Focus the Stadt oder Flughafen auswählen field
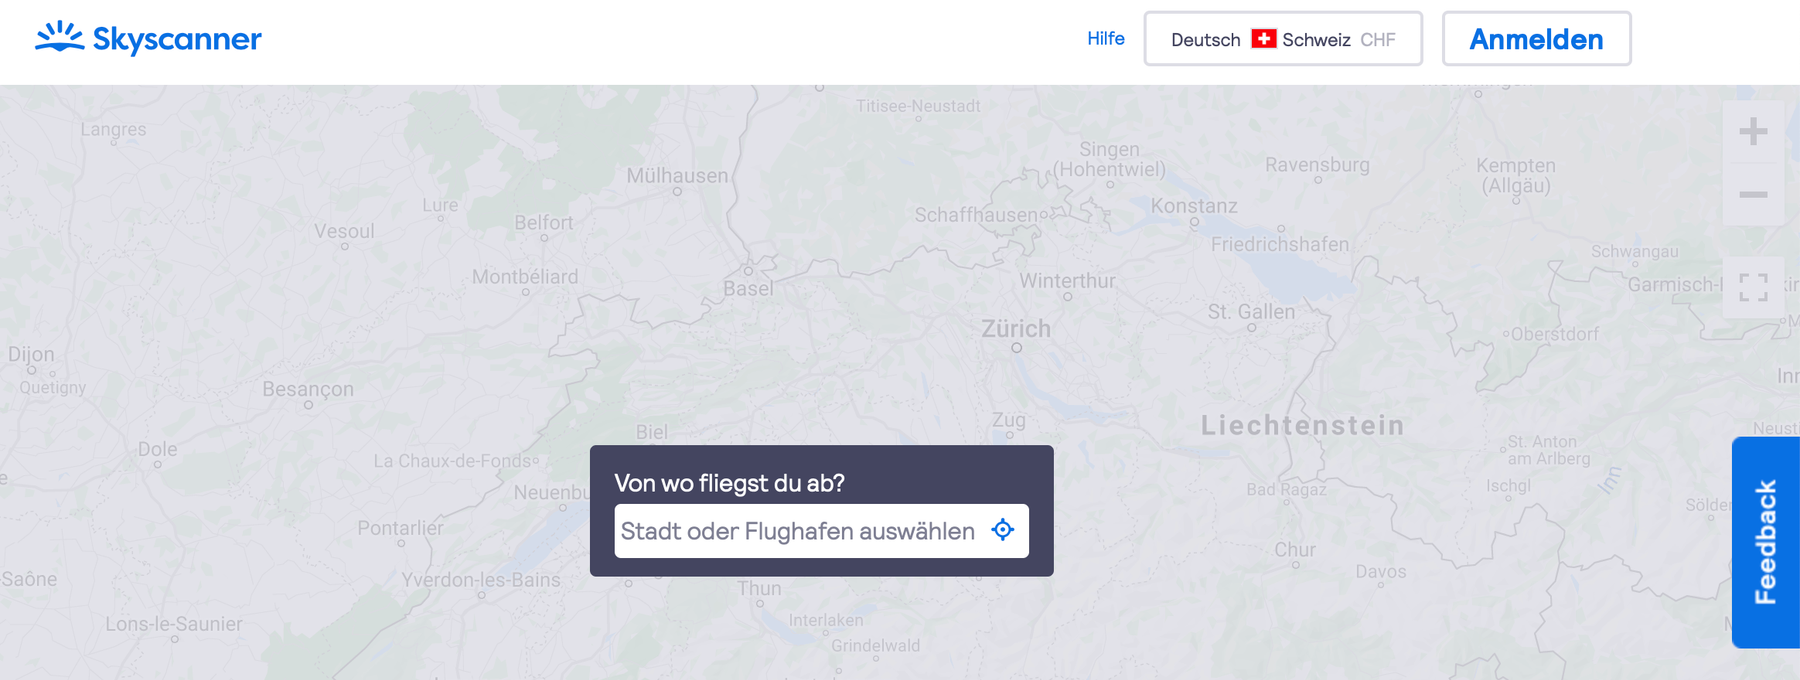The image size is (1800, 680). [x=821, y=531]
